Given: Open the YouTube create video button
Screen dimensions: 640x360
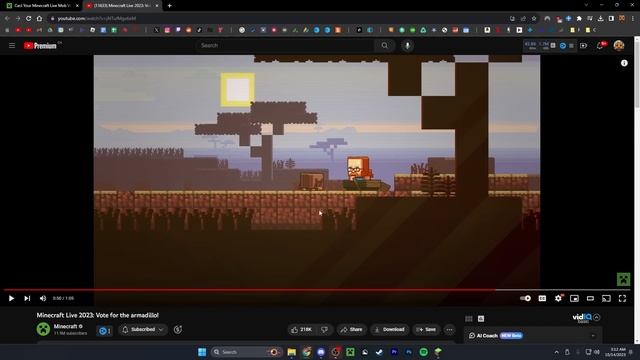Looking at the screenshot, I should click(x=583, y=45).
